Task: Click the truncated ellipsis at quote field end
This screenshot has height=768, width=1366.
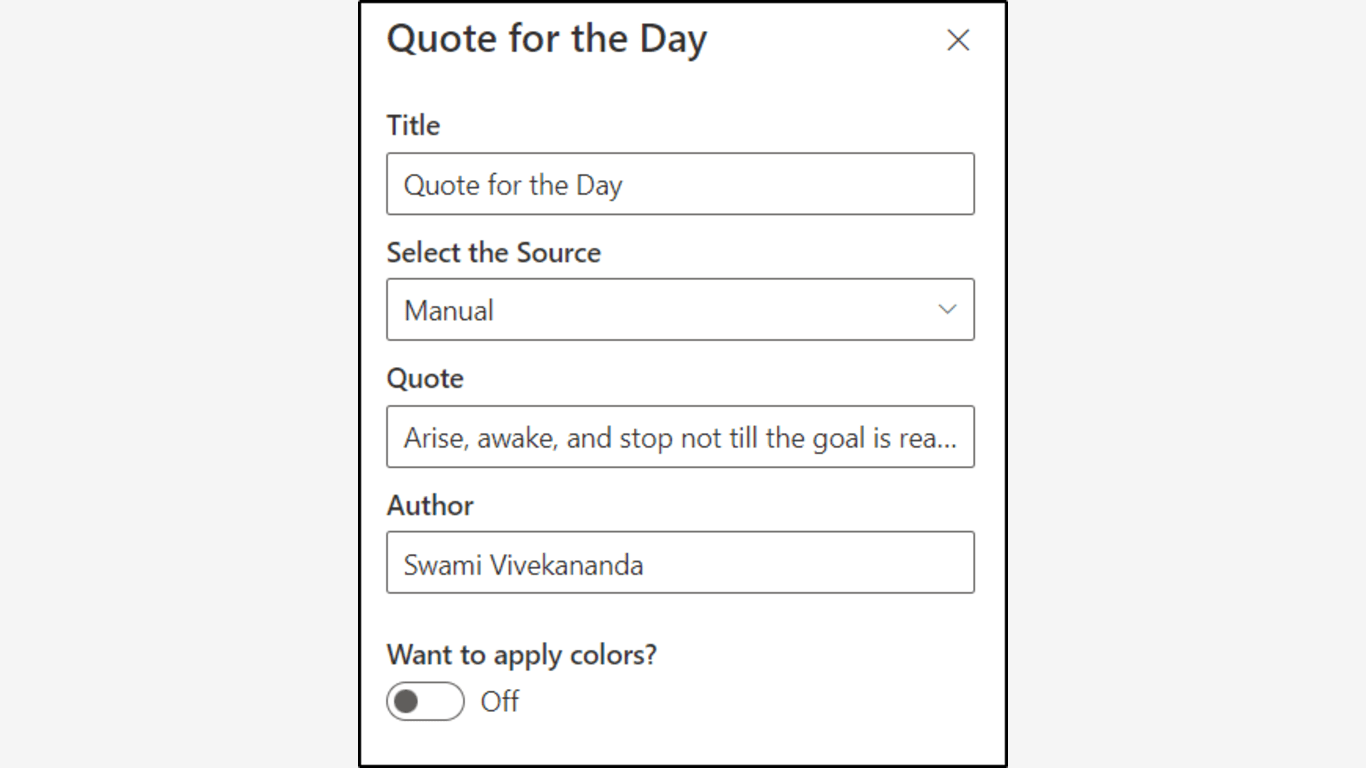Action: (x=949, y=440)
